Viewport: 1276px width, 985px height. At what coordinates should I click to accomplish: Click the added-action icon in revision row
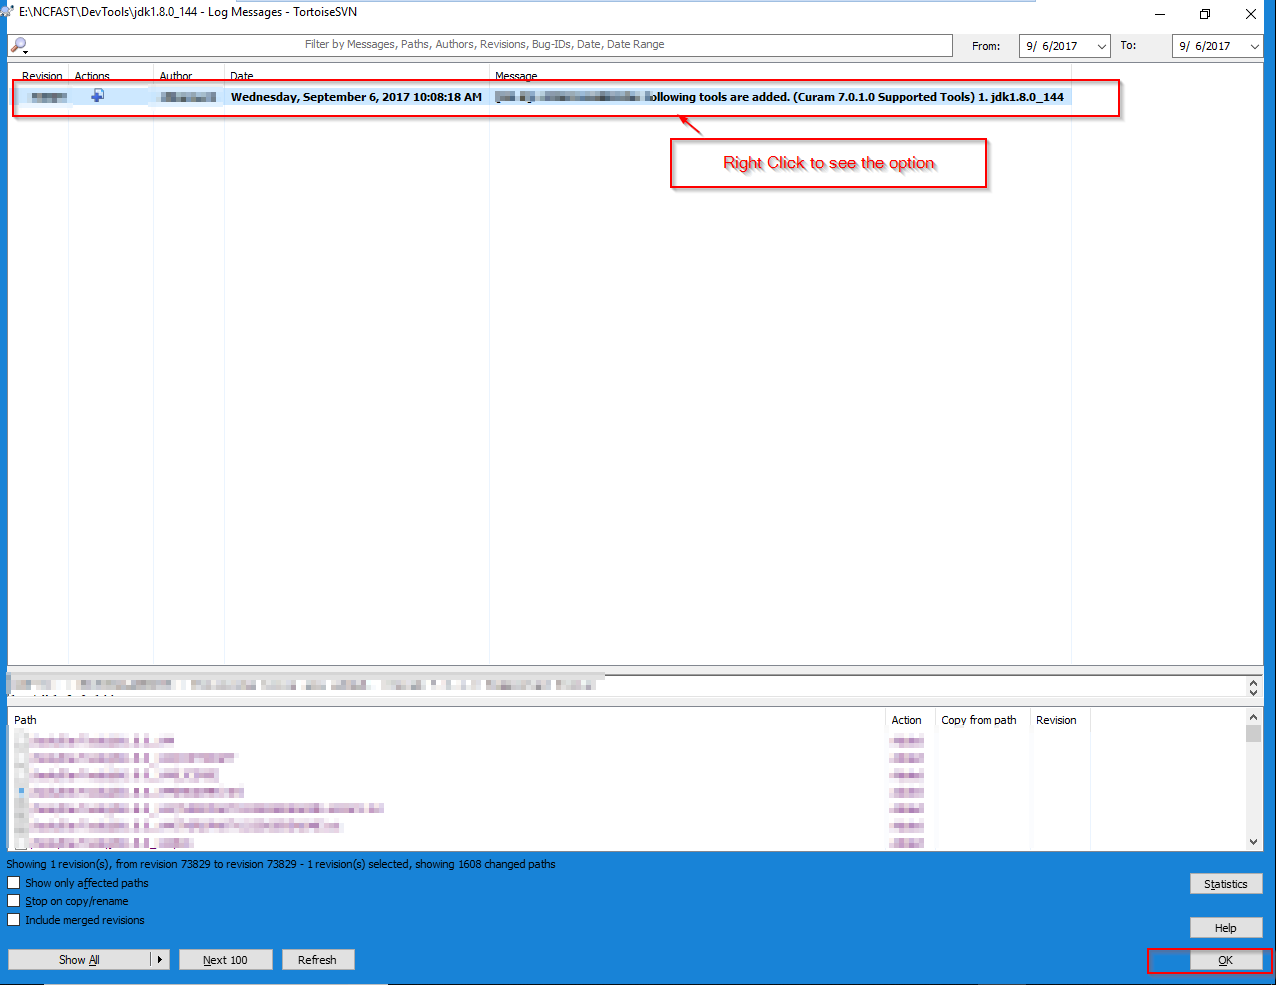click(98, 96)
